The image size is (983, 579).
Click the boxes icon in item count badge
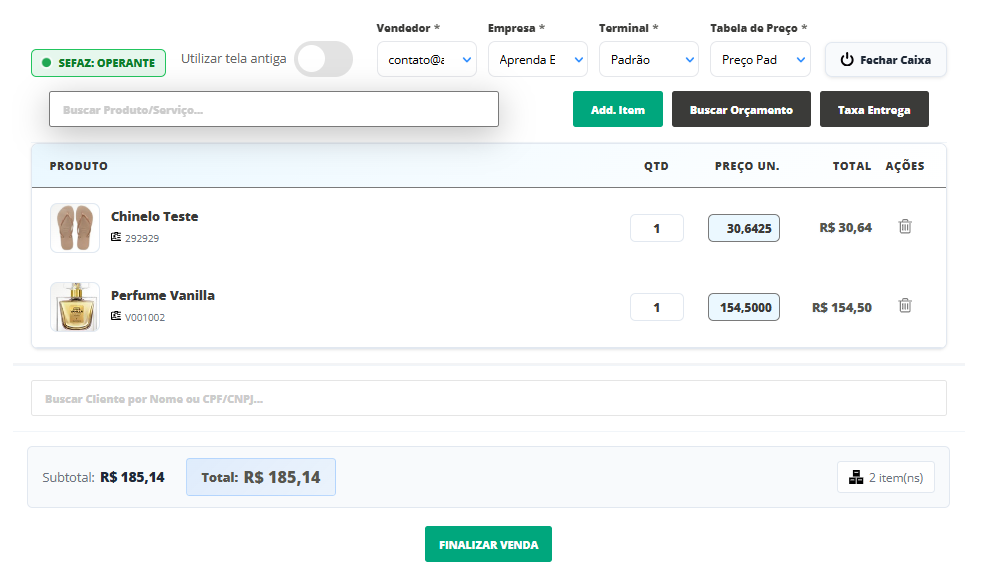tap(856, 478)
